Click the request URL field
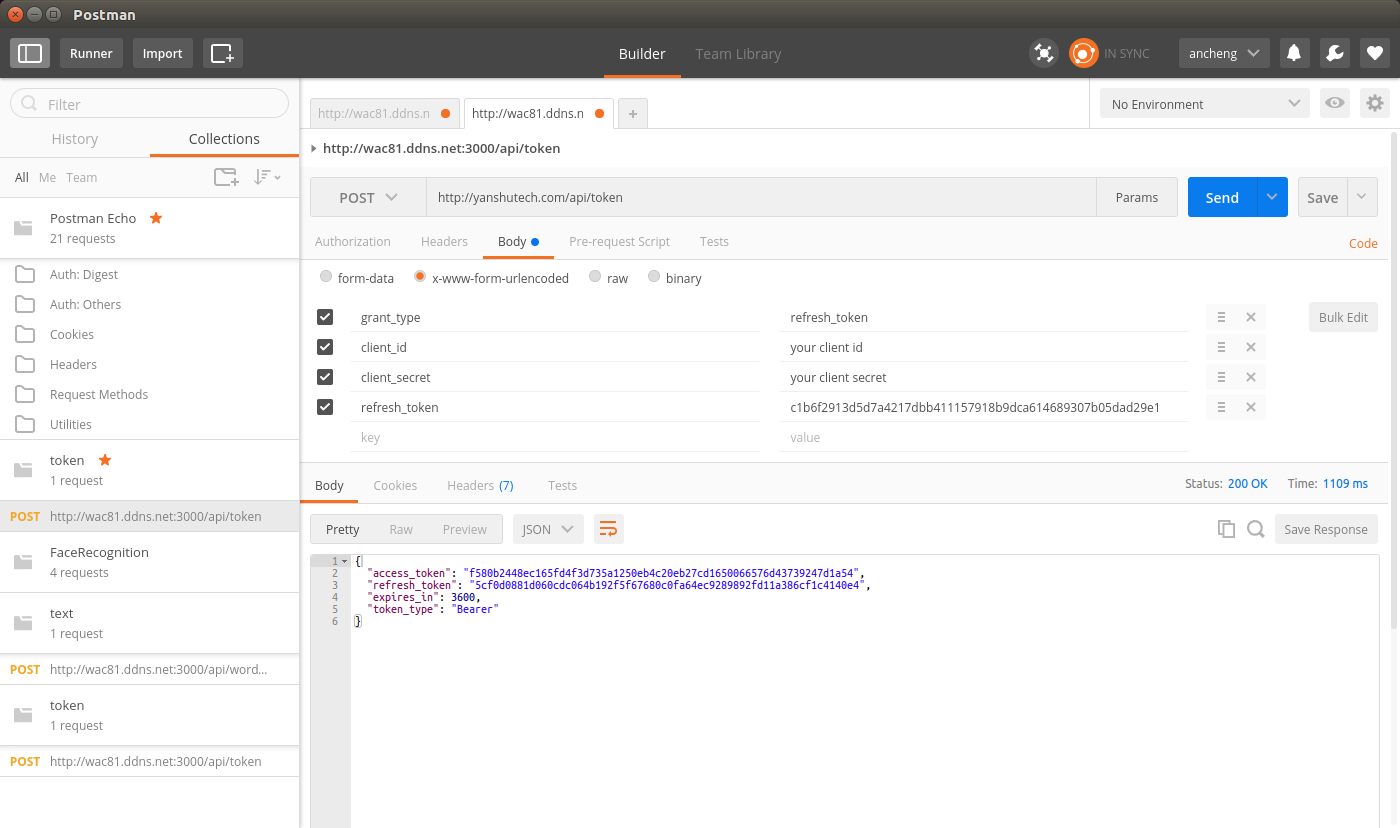 pos(761,197)
